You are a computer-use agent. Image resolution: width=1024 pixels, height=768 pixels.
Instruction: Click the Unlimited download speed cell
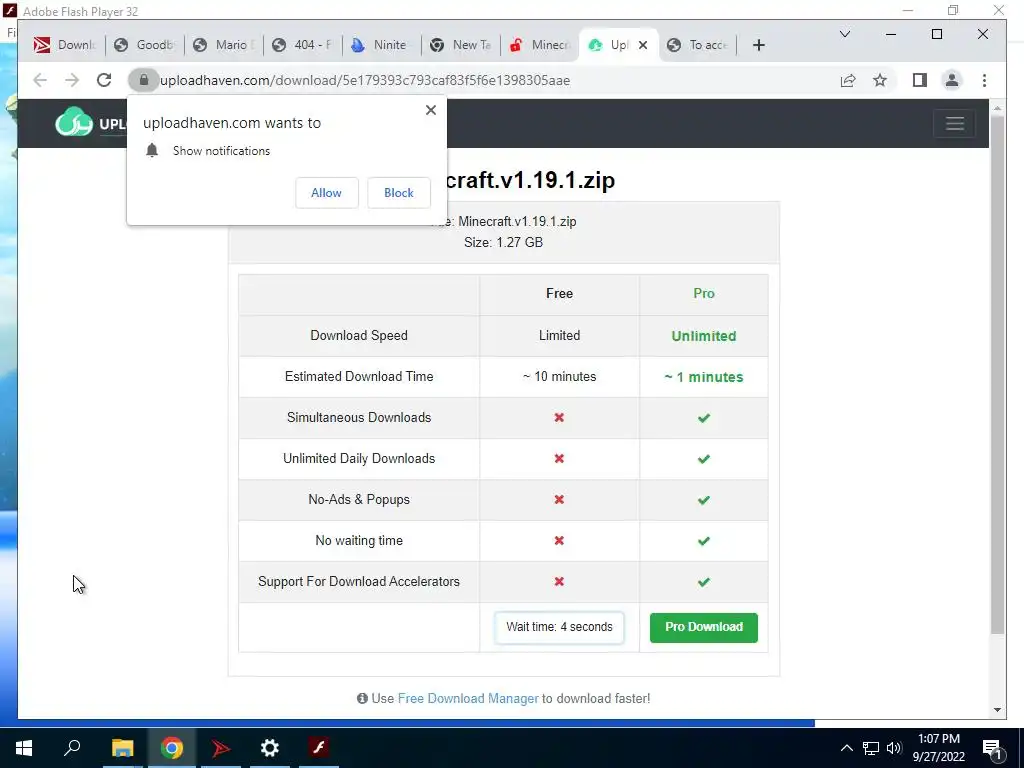[704, 336]
